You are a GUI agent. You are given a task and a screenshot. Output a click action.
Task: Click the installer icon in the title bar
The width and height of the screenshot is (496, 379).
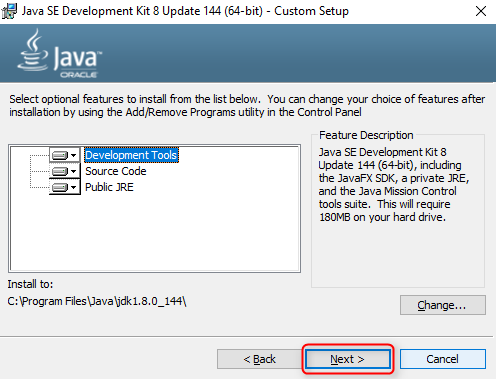pyautogui.click(x=9, y=11)
